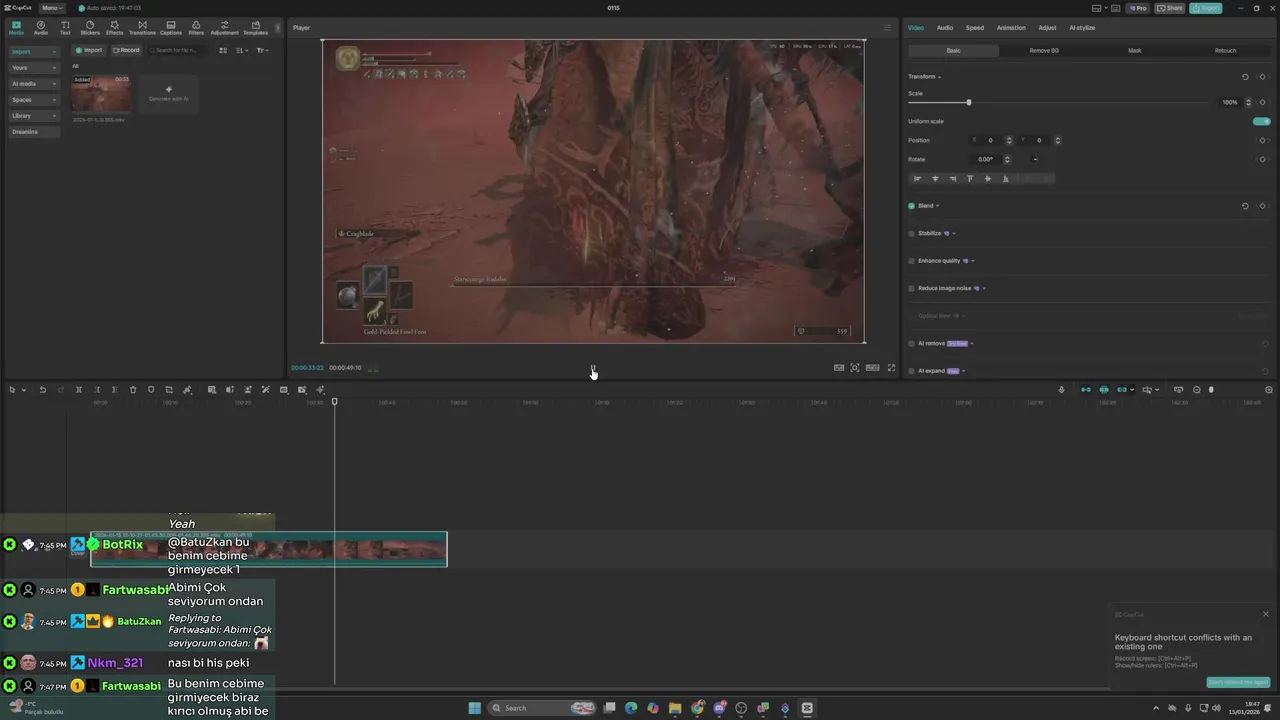Enable the Reduce image noise checkbox
1280x720 pixels.
pyautogui.click(x=911, y=288)
